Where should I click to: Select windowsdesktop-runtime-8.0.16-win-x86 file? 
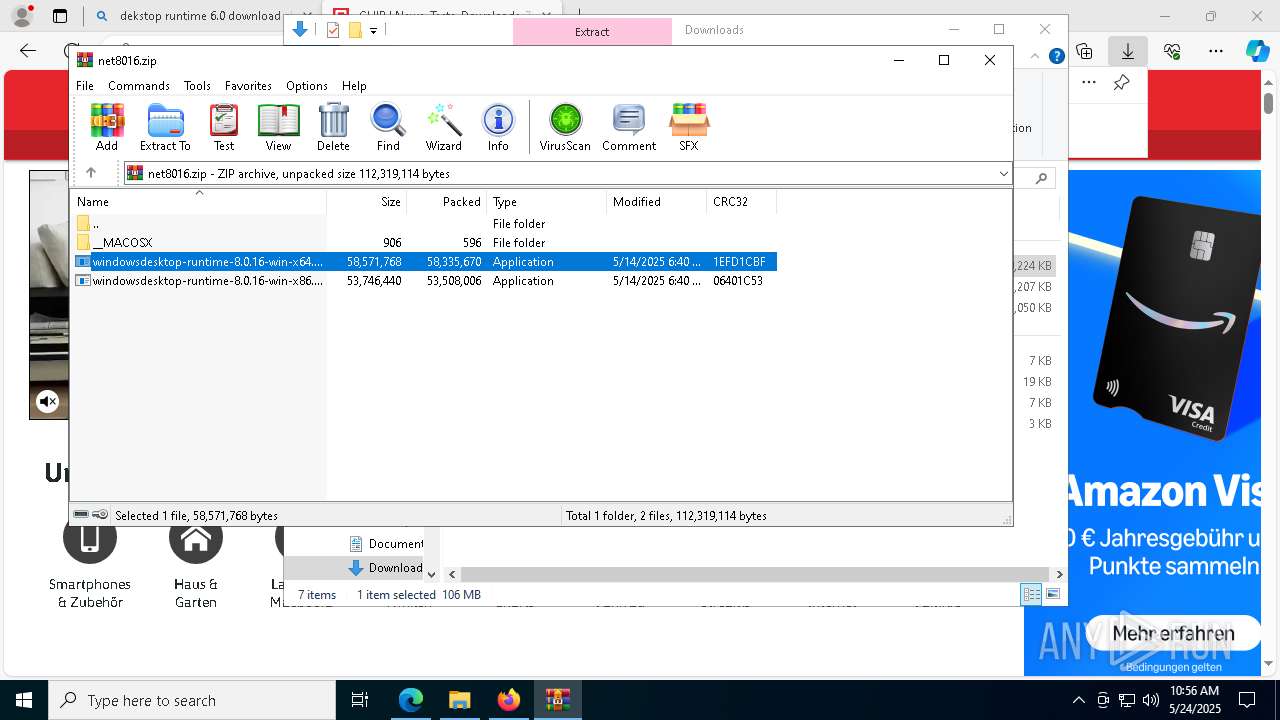click(x=424, y=281)
